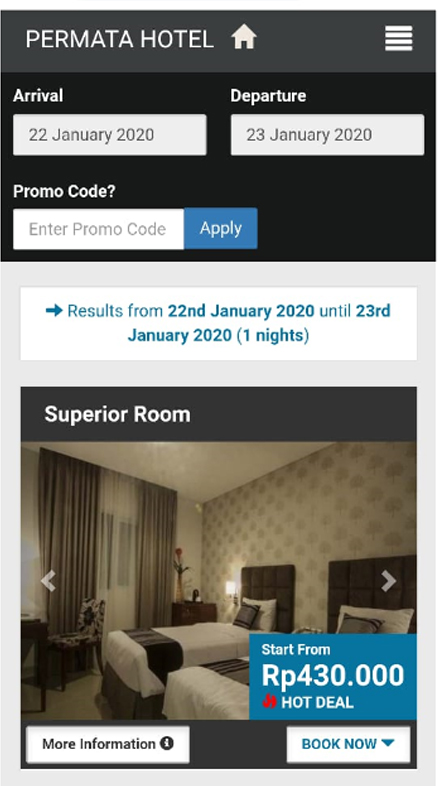Image resolution: width=442 pixels, height=786 pixels.
Task: Focus the Enter Promo Code field
Action: click(99, 229)
